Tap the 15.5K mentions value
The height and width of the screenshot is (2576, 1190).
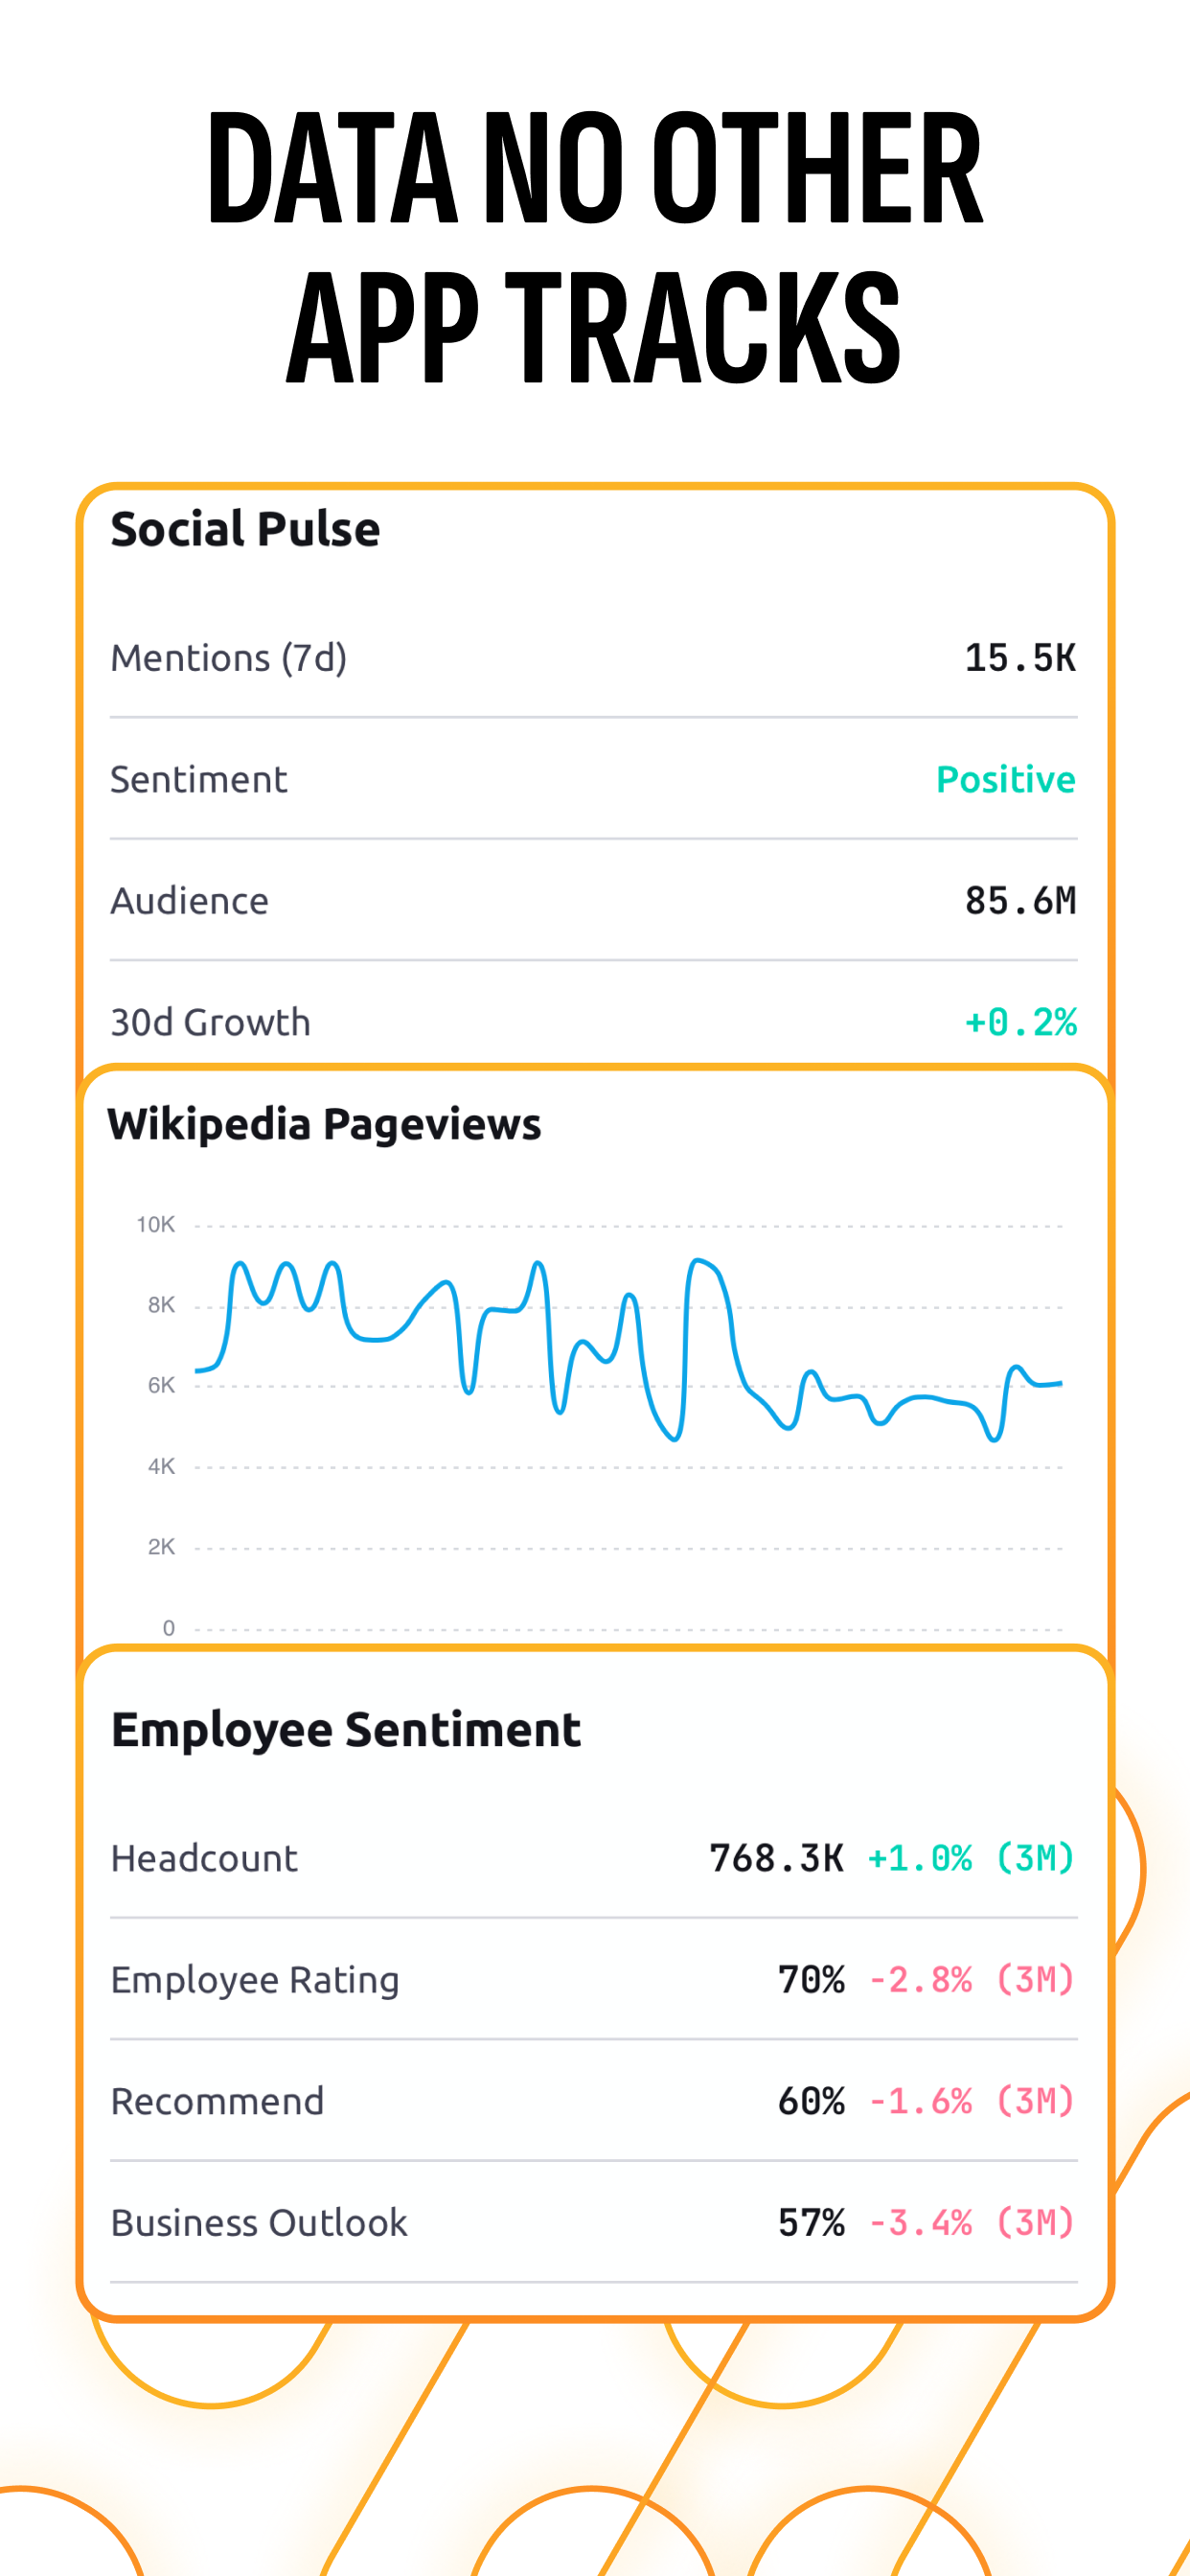(x=1019, y=658)
